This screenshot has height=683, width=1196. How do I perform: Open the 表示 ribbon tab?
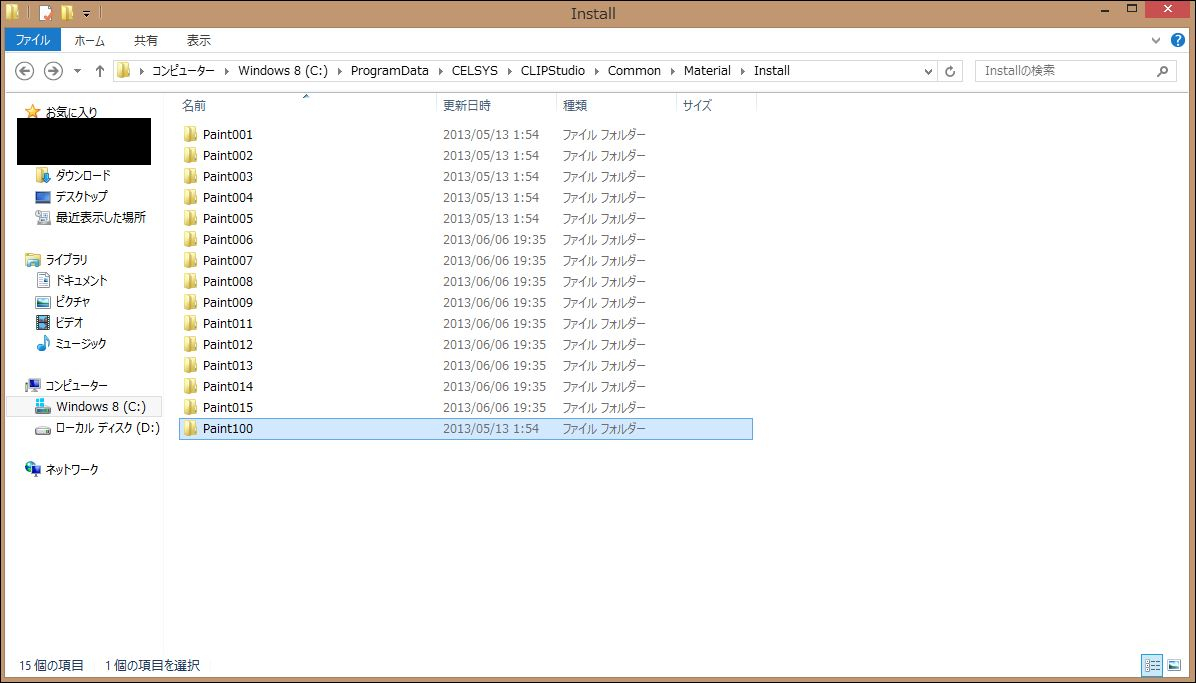[x=198, y=40]
